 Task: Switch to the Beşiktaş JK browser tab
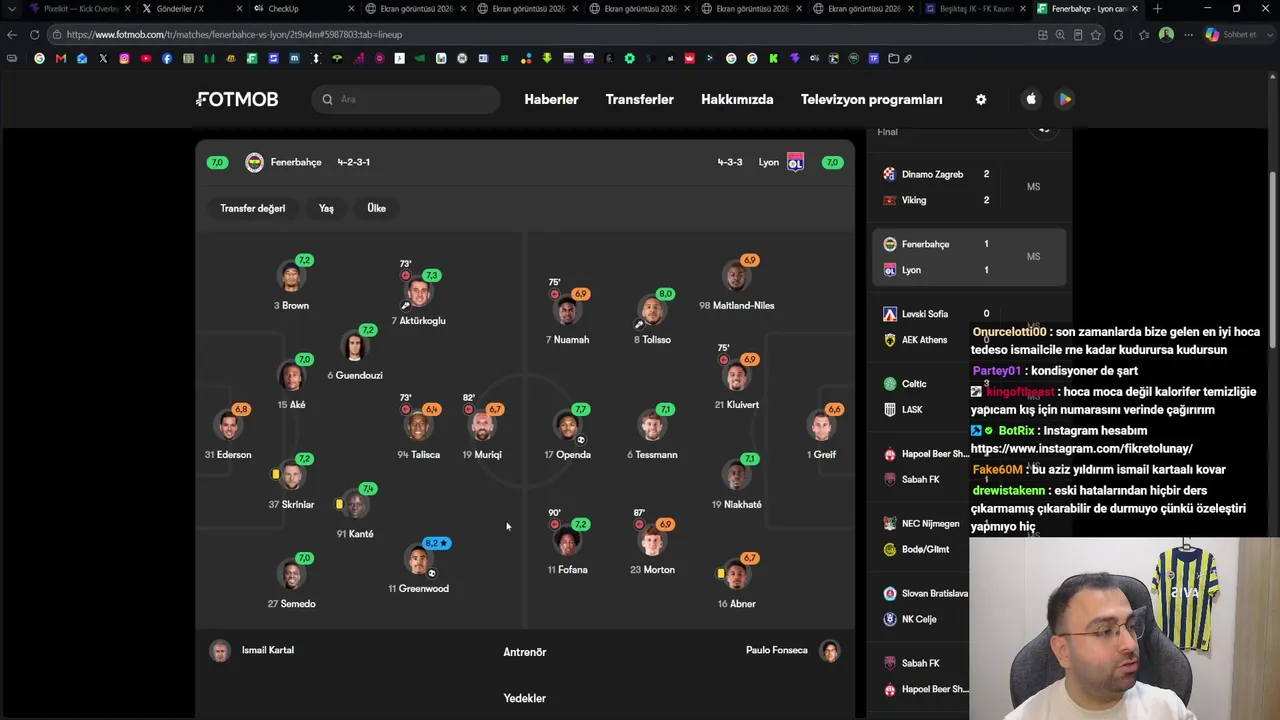(974, 9)
